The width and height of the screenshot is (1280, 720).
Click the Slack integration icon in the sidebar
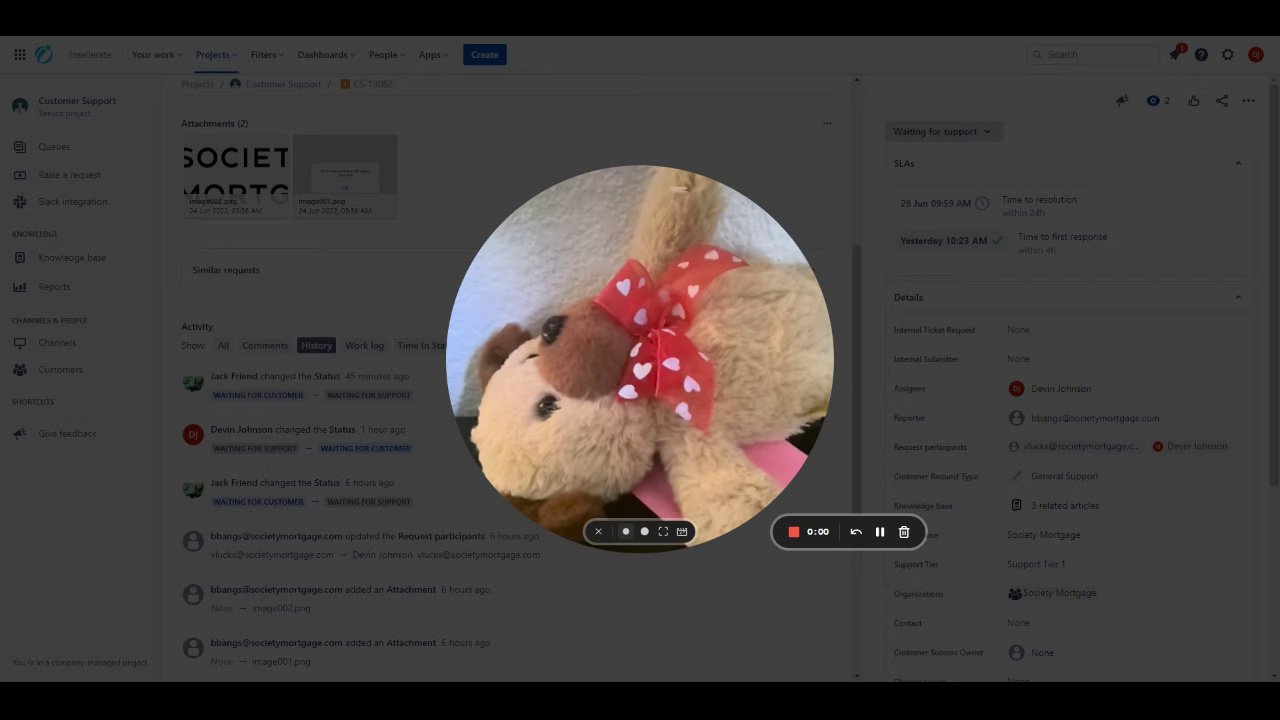tap(20, 202)
